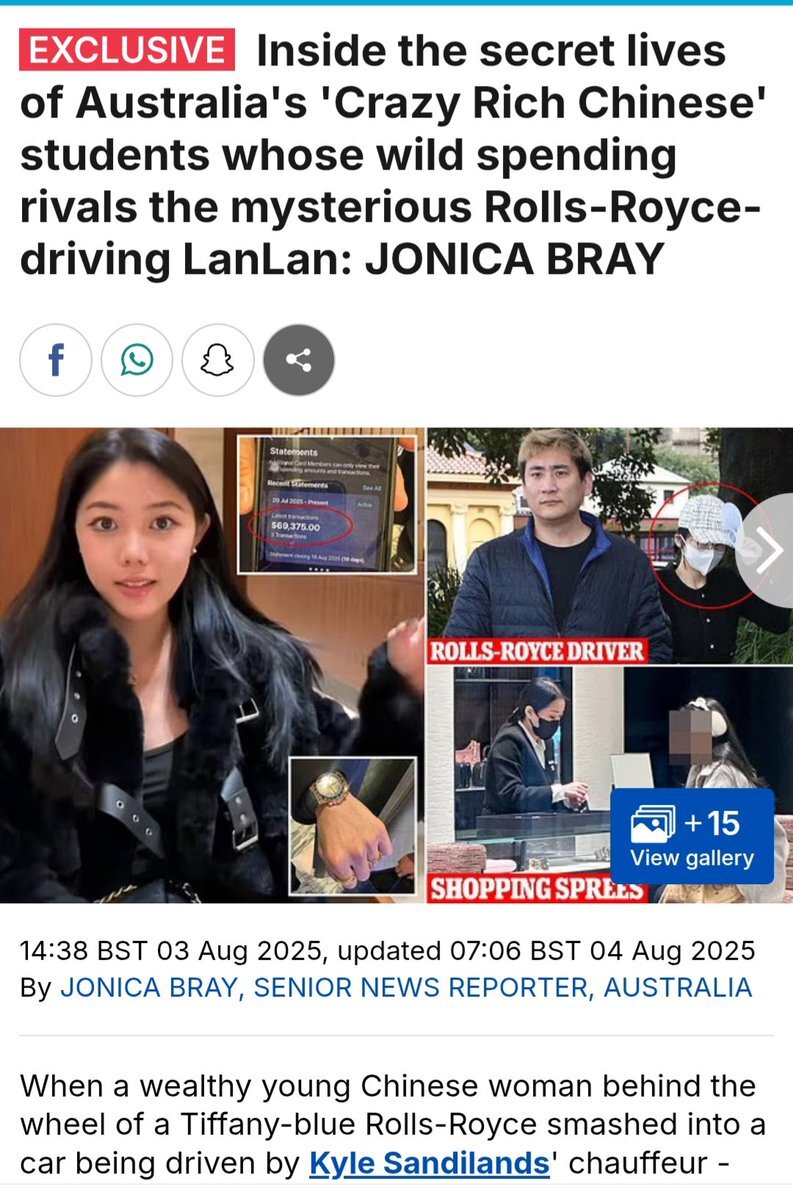Tap the ROLLS-ROYCE DRIVER caption label
This screenshot has height=1200, width=793.
(x=536, y=651)
